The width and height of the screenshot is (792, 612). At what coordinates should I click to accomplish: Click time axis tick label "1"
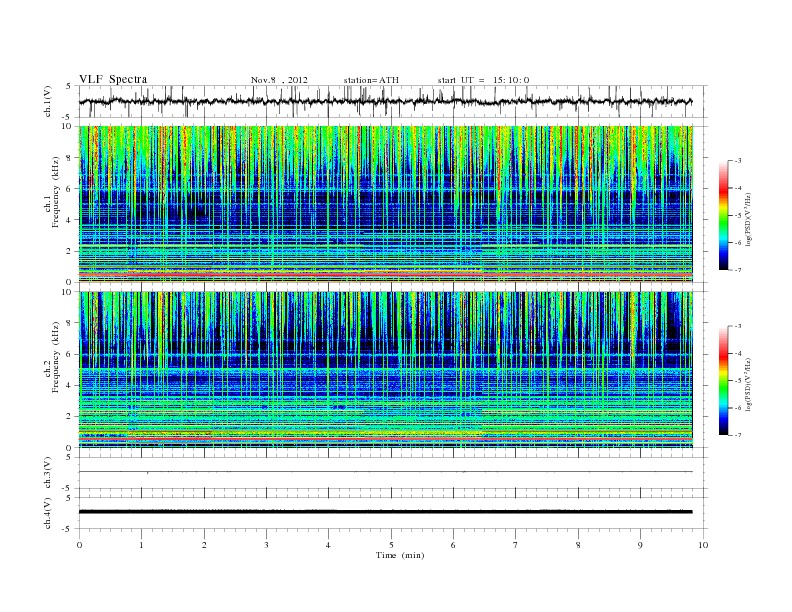(x=141, y=545)
